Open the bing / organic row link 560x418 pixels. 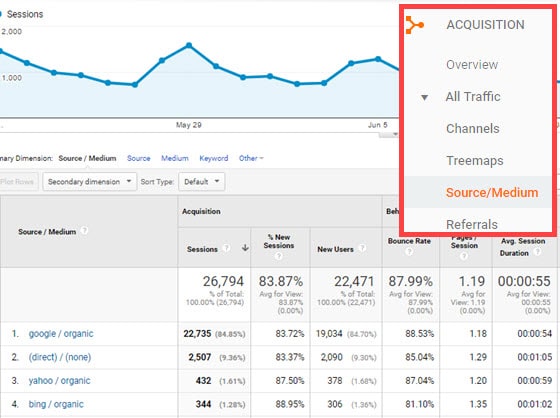56,404
